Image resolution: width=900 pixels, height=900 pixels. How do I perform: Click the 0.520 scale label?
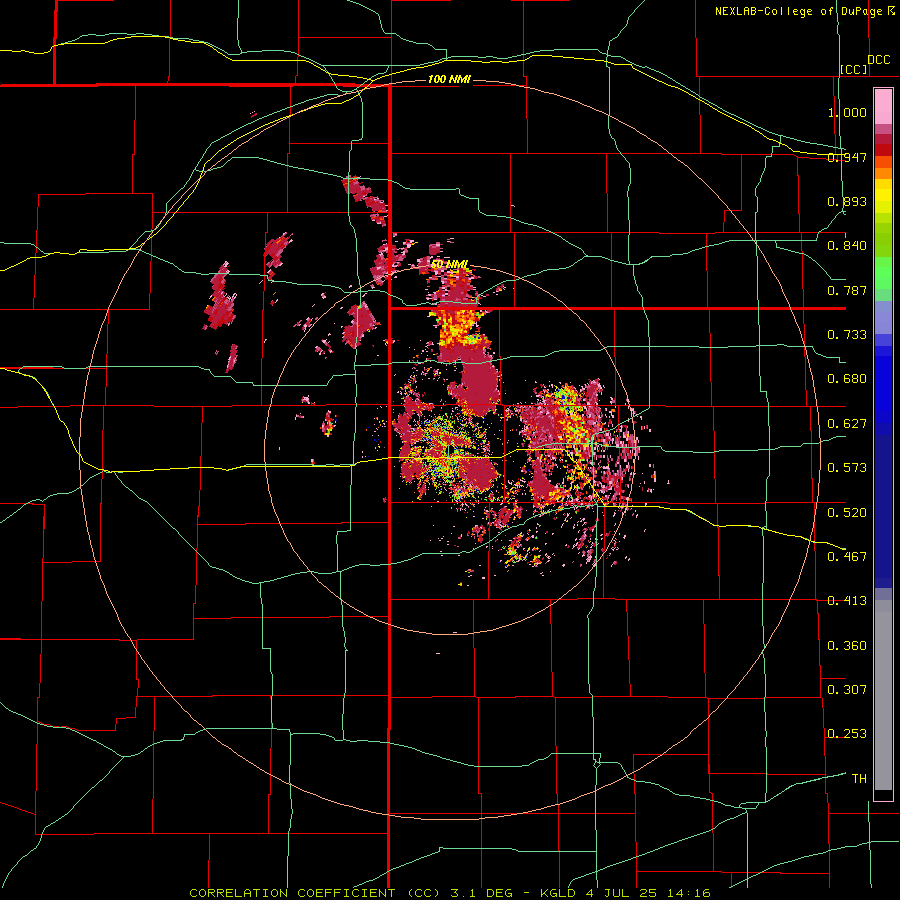pyautogui.click(x=847, y=513)
